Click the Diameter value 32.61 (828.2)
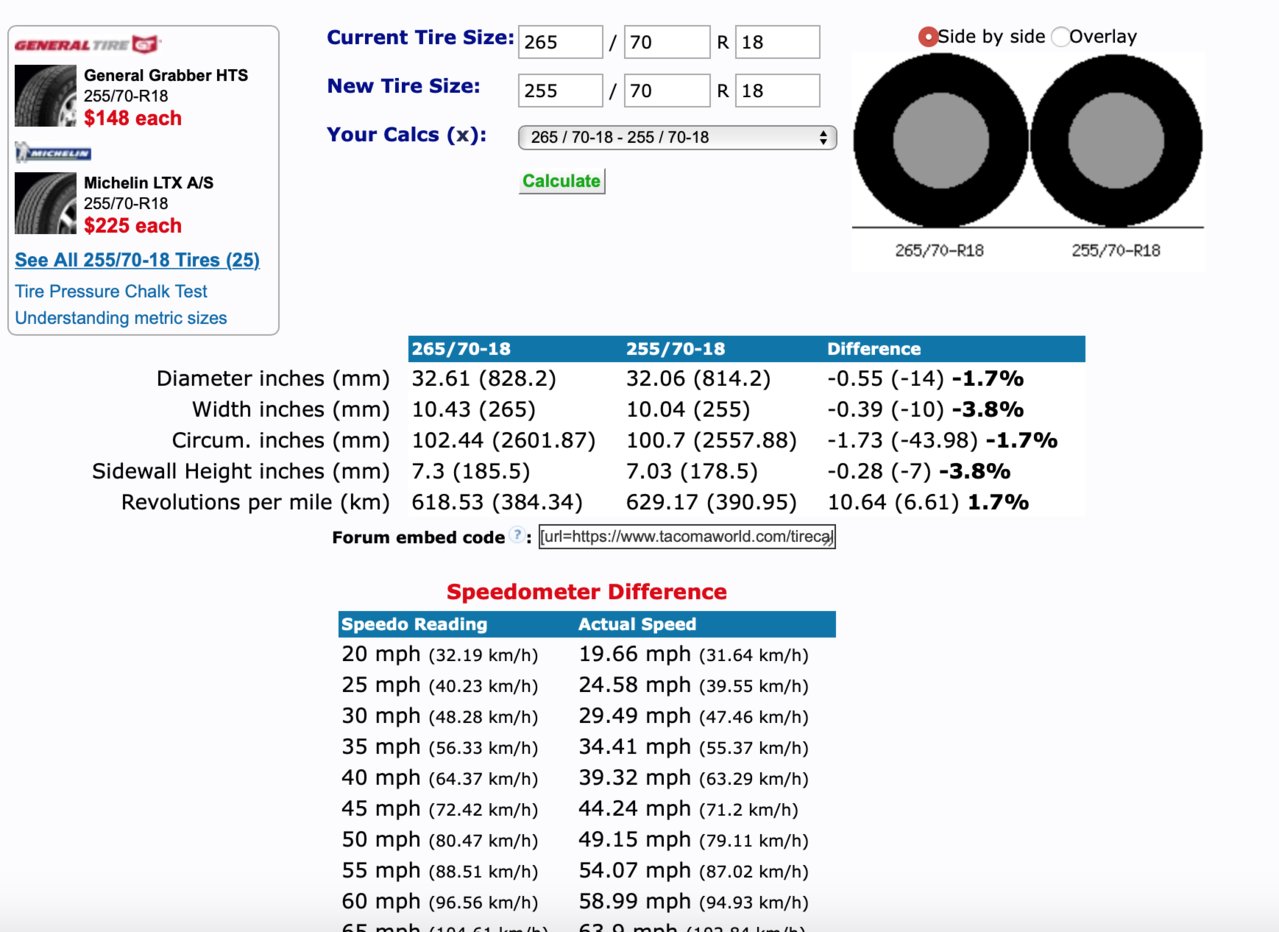Screen dimensions: 1279x932 pyautogui.click(x=484, y=379)
